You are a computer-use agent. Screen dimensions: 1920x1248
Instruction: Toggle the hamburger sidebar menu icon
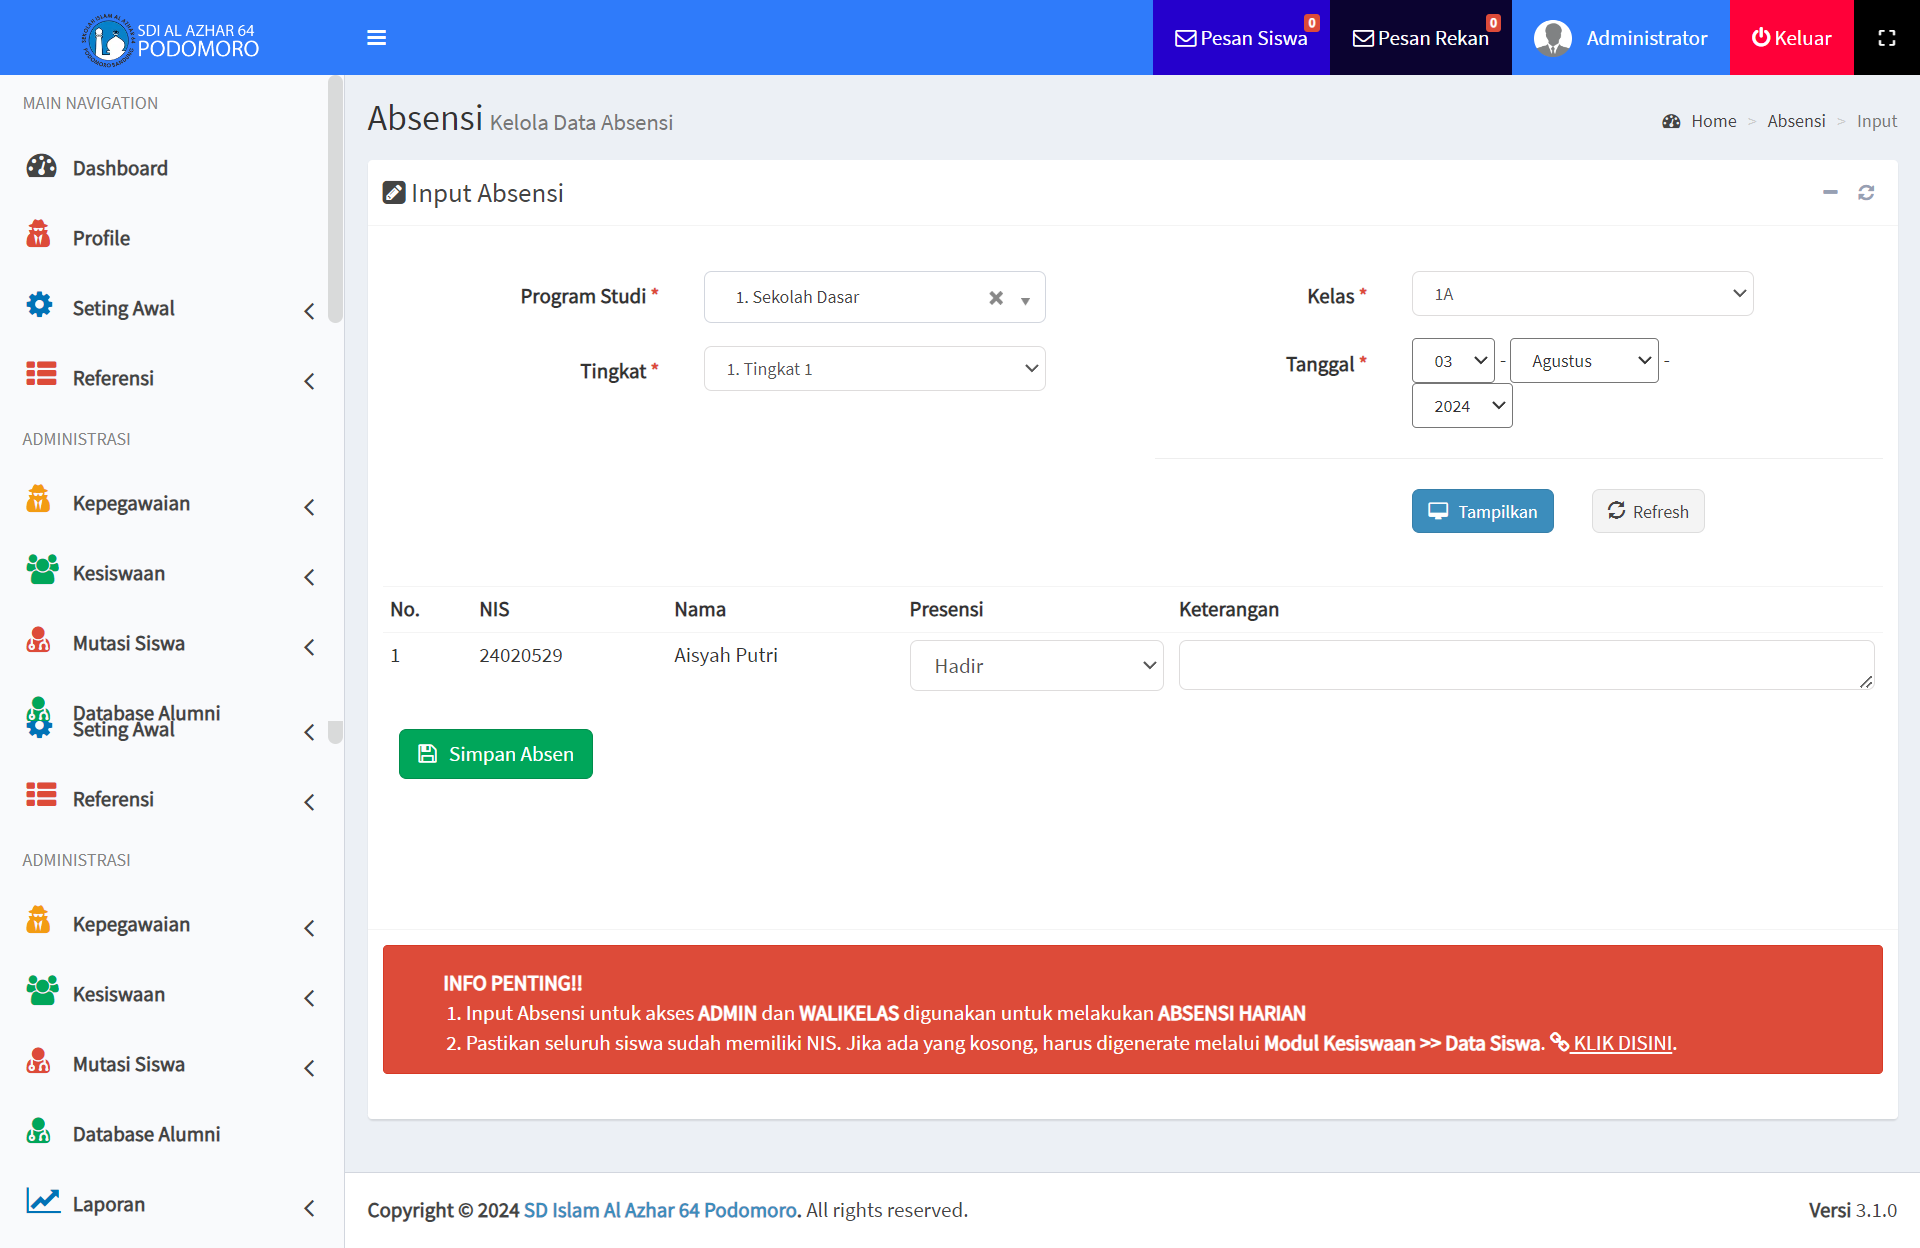click(x=376, y=38)
